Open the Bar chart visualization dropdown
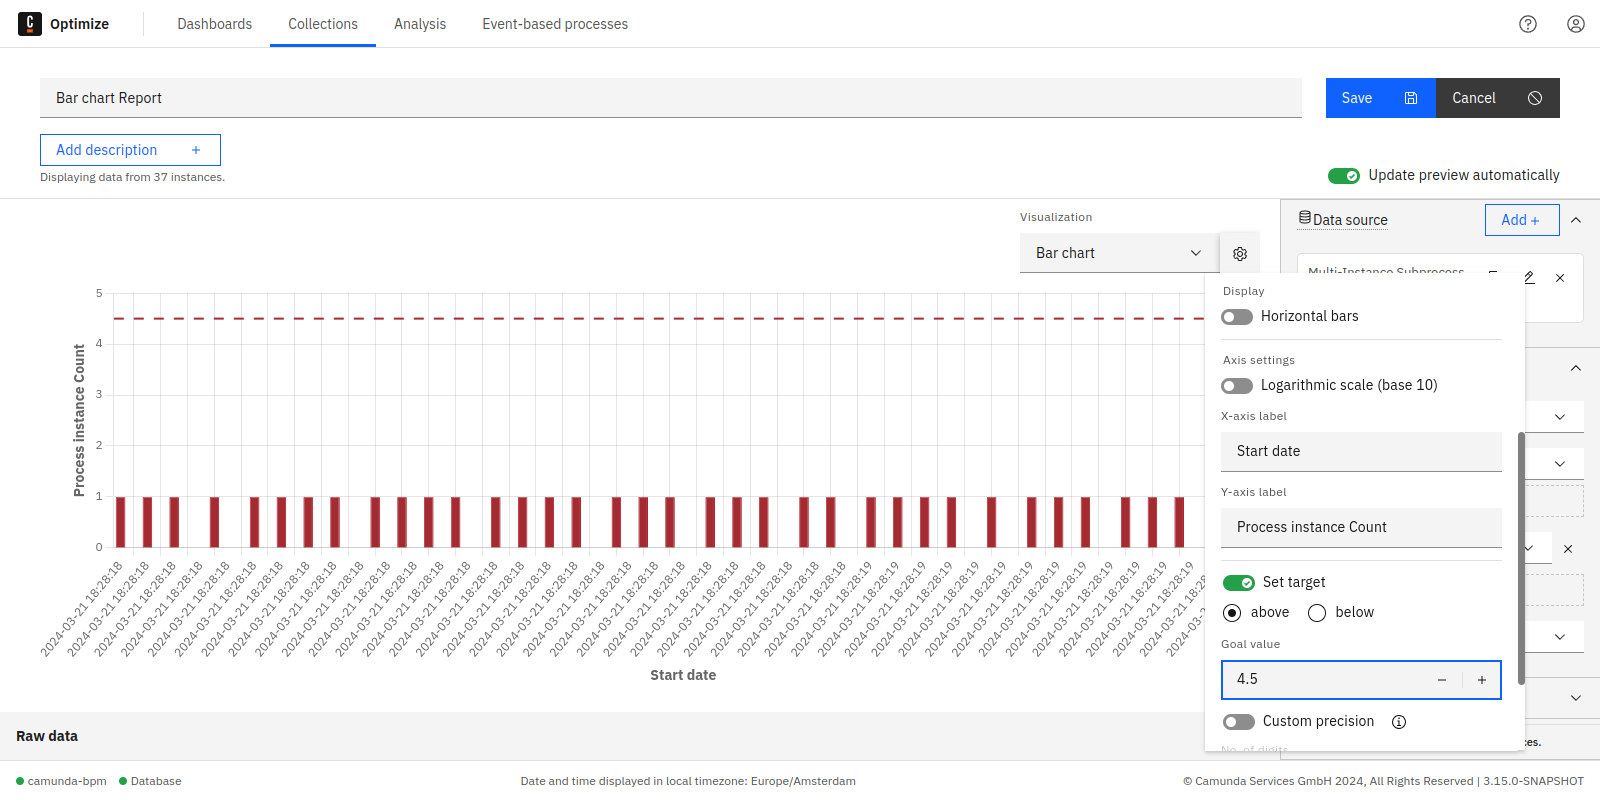The width and height of the screenshot is (1600, 800). tap(1118, 253)
